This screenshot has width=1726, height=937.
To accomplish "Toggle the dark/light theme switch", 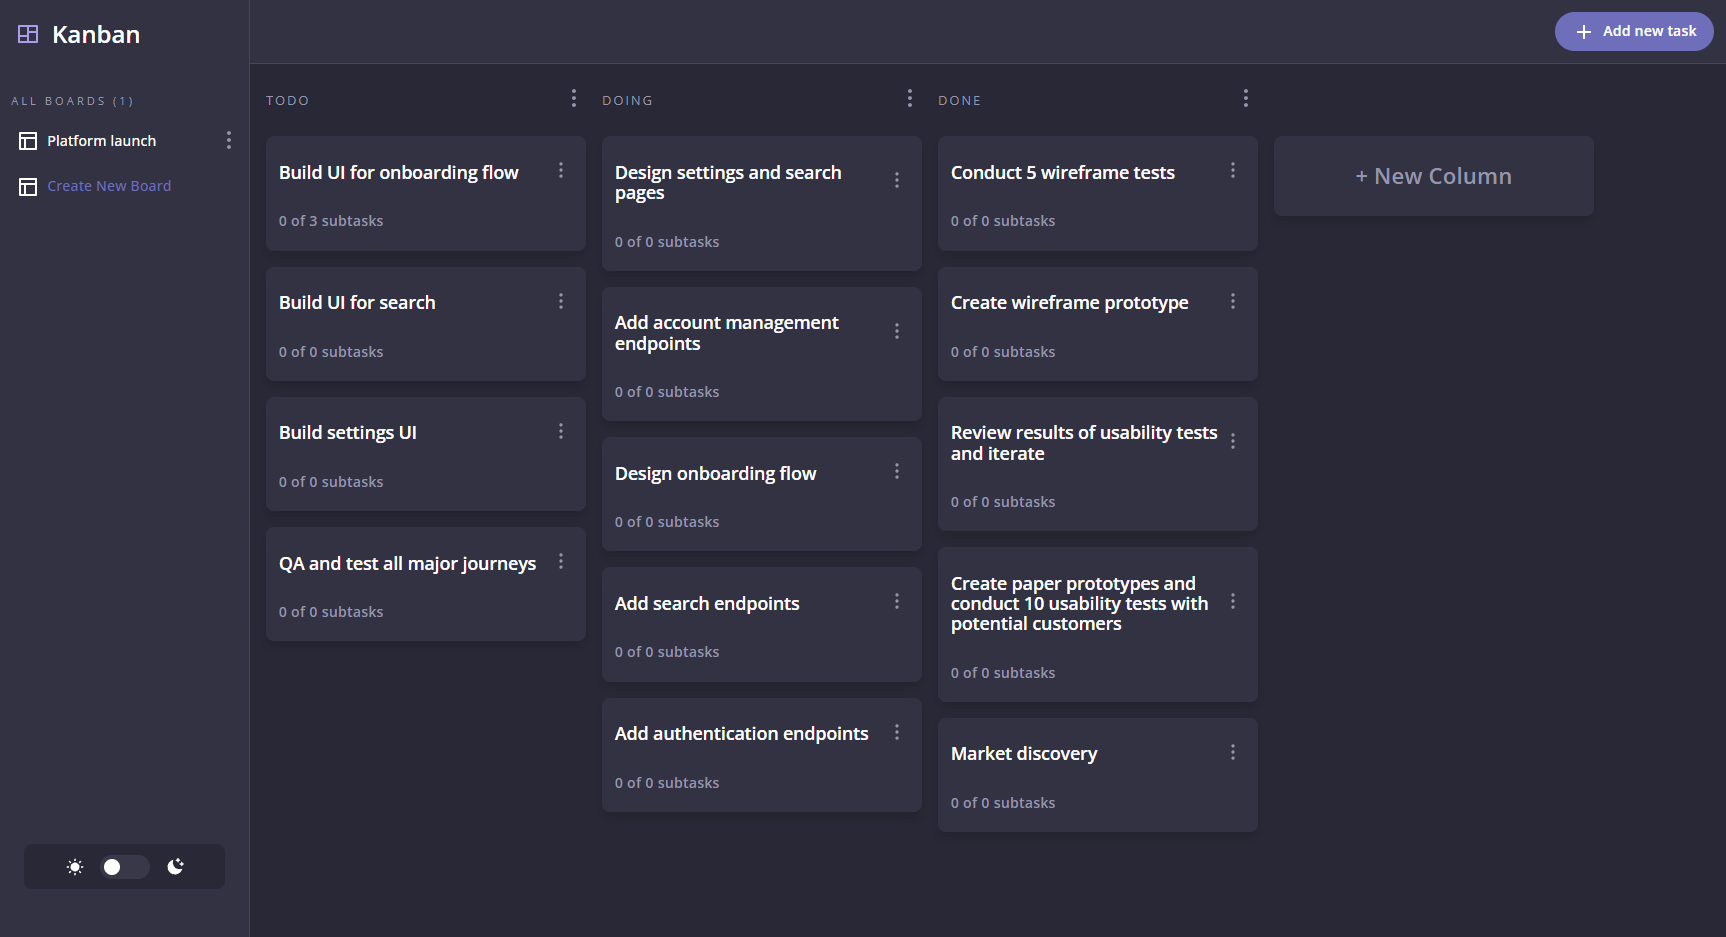I will [125, 867].
